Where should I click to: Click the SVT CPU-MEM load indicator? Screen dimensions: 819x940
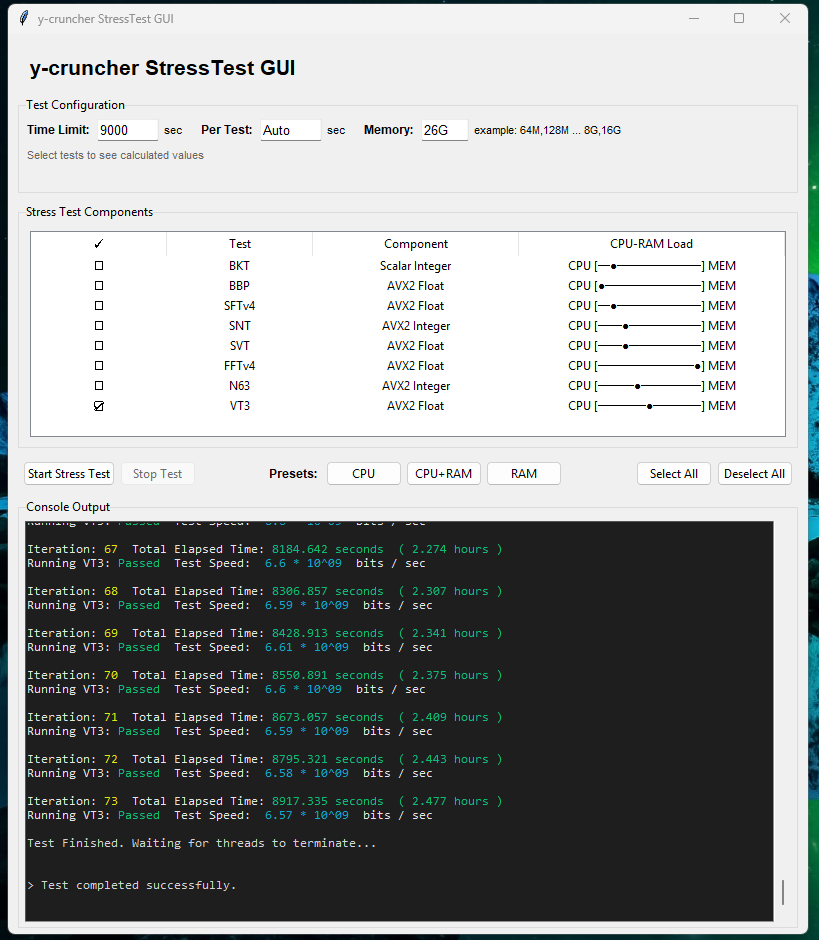652,346
